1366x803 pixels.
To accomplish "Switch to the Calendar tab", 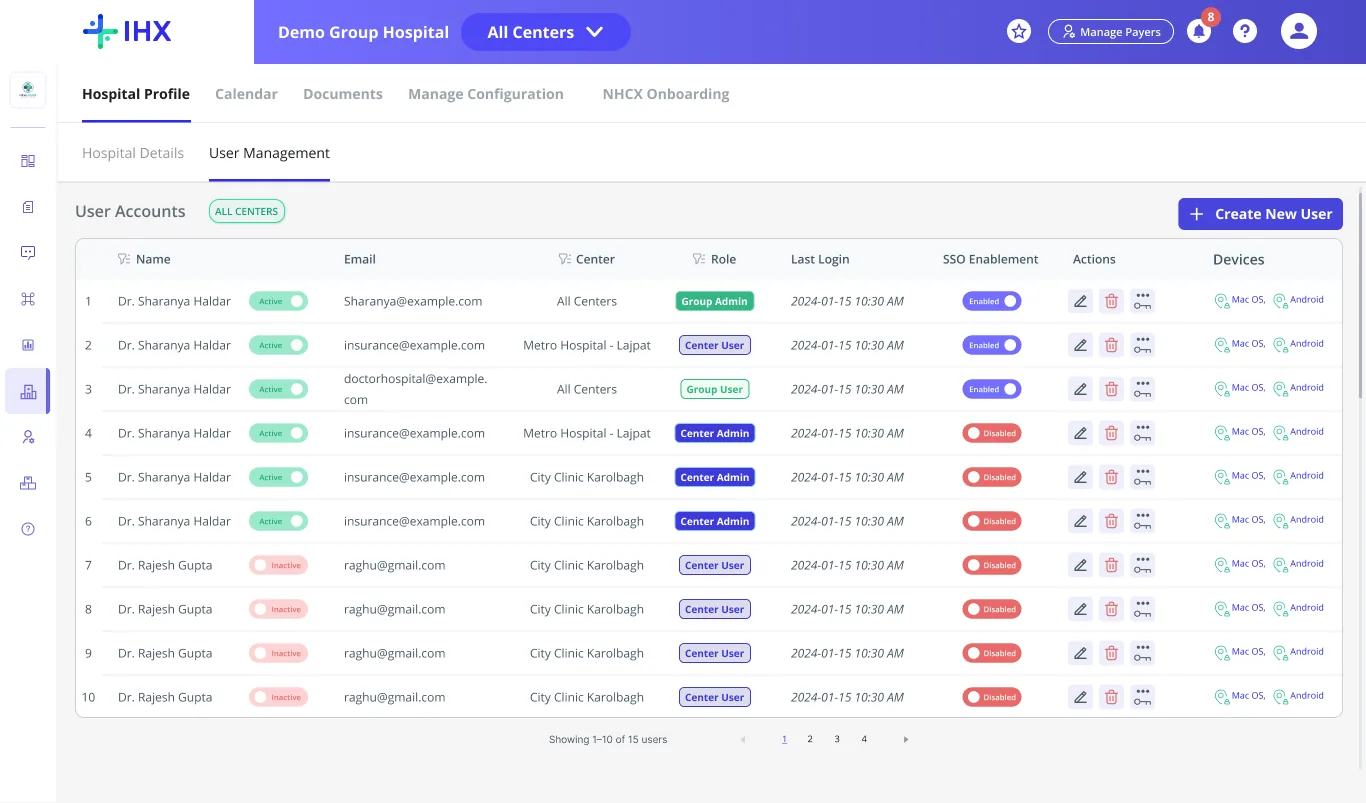I will point(246,94).
